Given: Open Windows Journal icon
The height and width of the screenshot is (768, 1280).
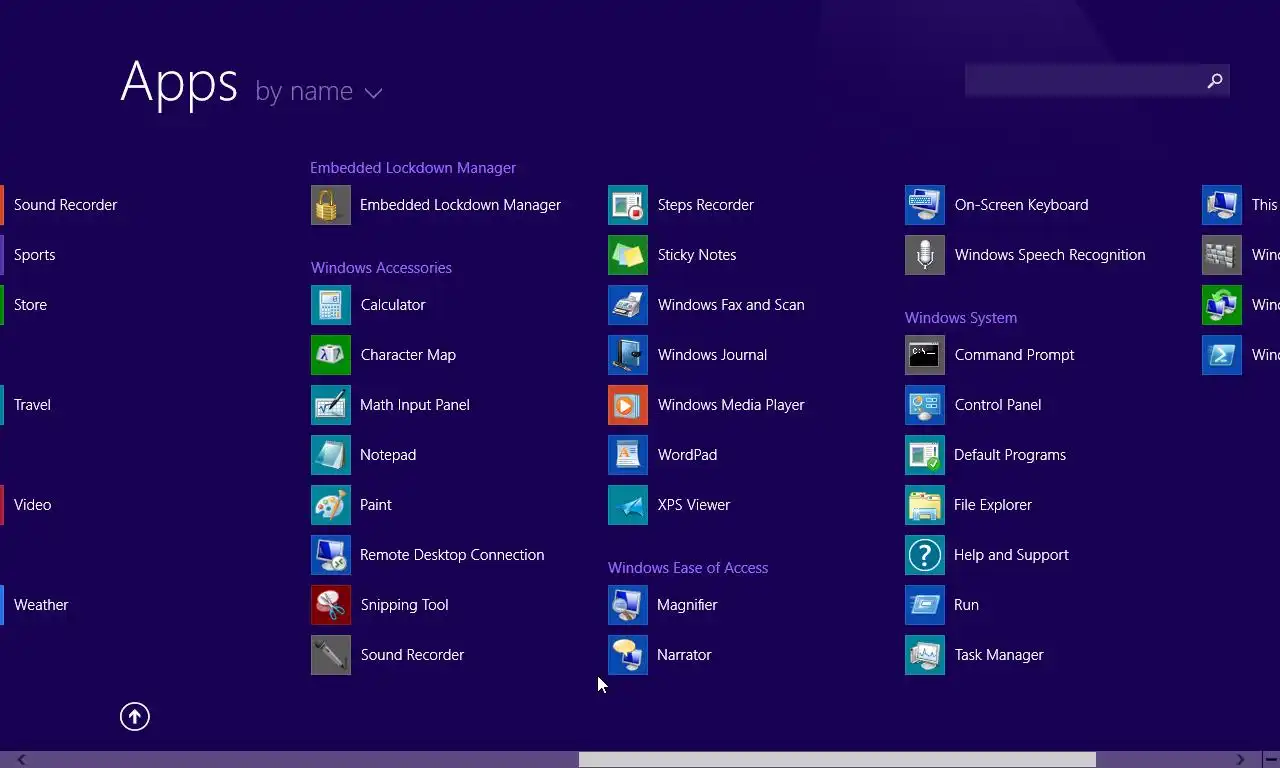Looking at the screenshot, I should coord(628,355).
